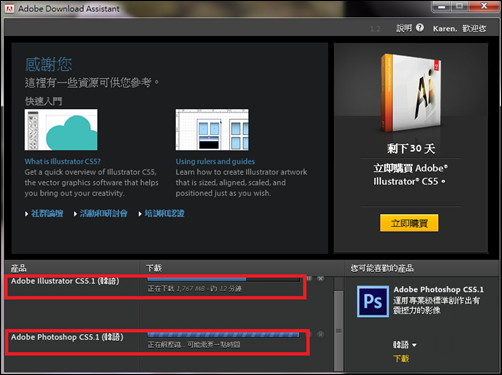Click the Illustrator Ai box image
The image size is (502, 375).
pyautogui.click(x=411, y=93)
